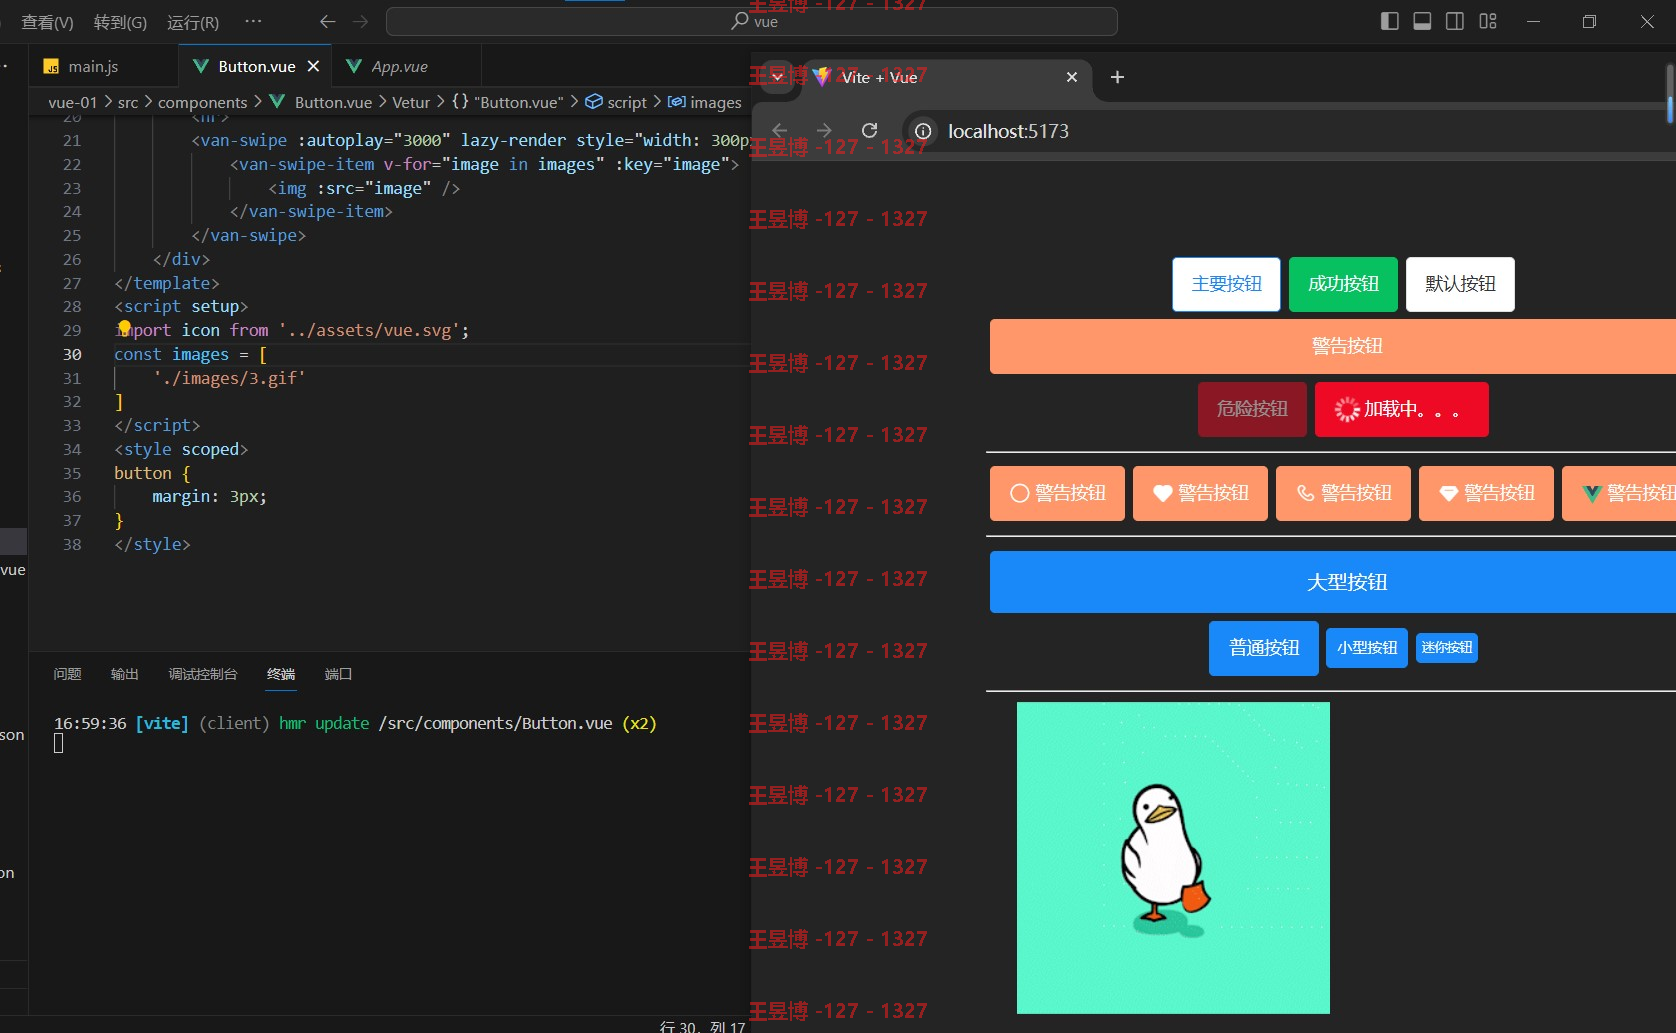The image size is (1676, 1033).
Task: Open a new browser tab
Action: [x=1118, y=77]
